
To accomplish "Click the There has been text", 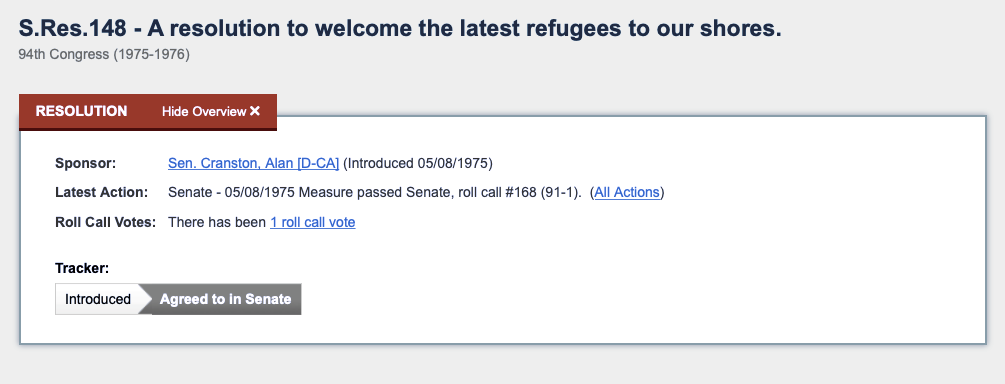I will pyautogui.click(x=217, y=222).
